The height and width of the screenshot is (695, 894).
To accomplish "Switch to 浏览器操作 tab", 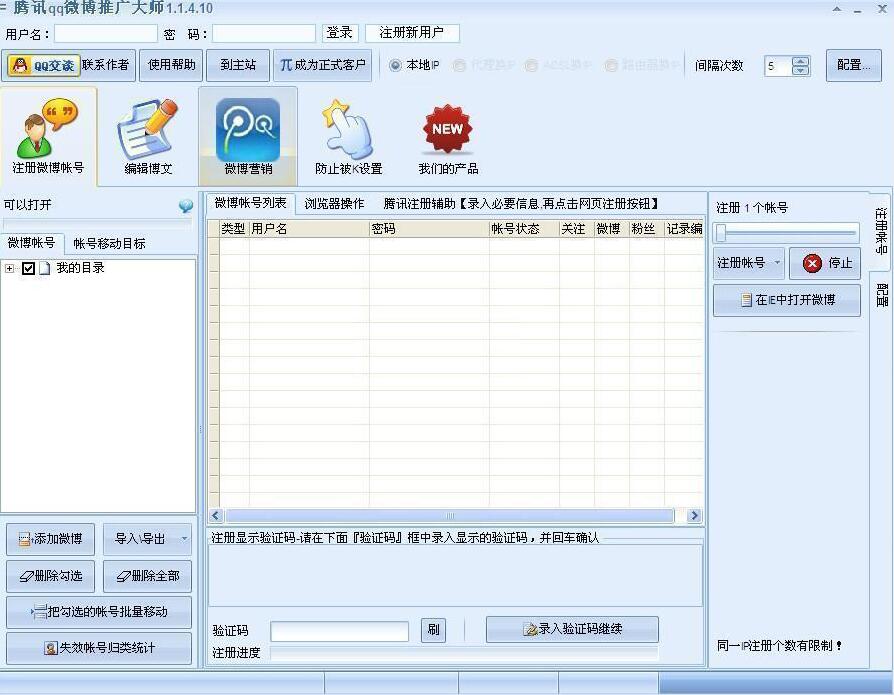I will (x=334, y=204).
